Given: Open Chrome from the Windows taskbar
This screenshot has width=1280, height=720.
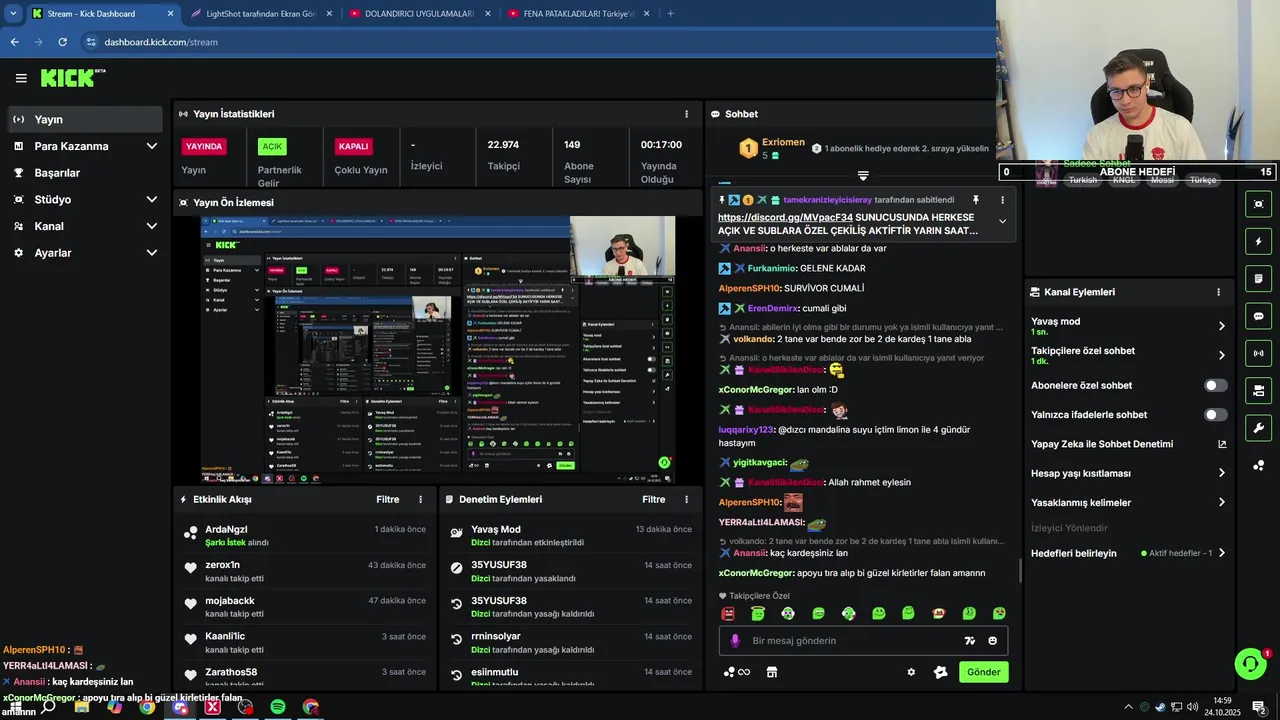Looking at the screenshot, I should click(147, 707).
